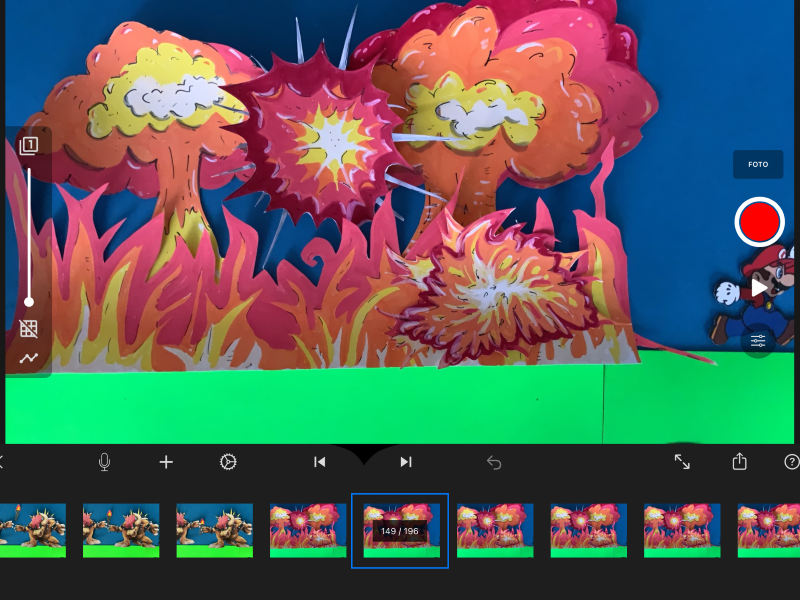800x600 pixels.
Task: Open the share options
Action: click(x=739, y=462)
